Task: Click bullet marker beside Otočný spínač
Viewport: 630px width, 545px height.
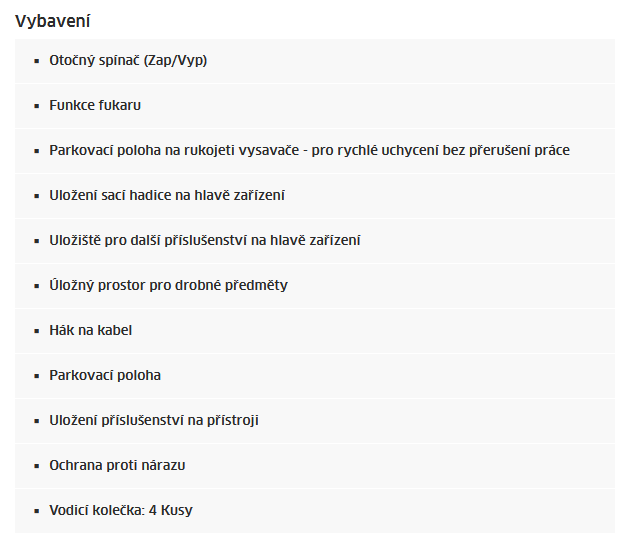Action: [37, 61]
